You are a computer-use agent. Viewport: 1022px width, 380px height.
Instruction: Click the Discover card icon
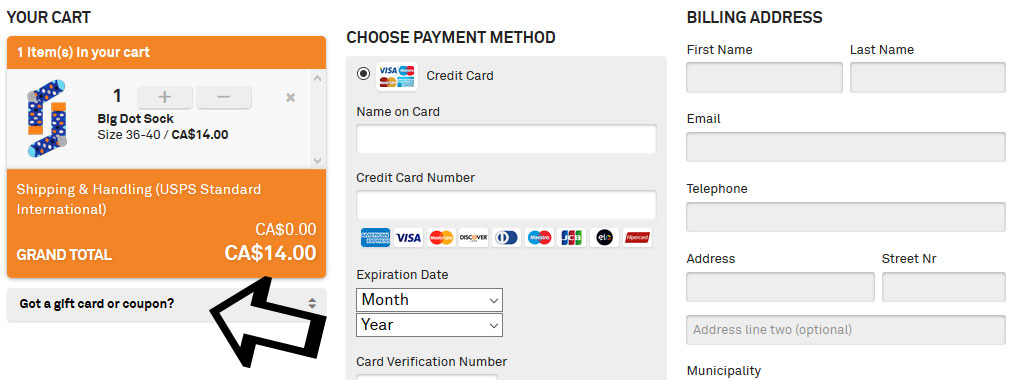click(x=474, y=238)
